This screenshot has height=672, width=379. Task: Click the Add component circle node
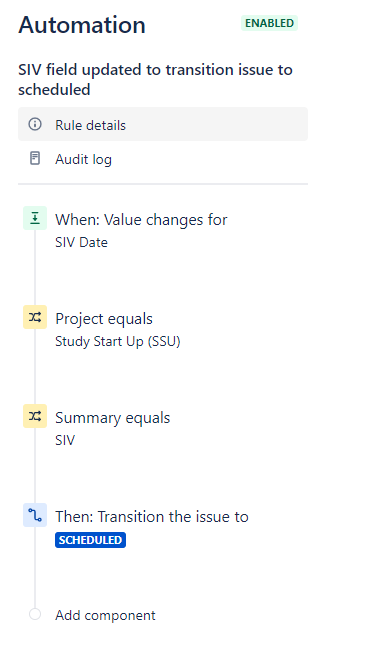35,614
